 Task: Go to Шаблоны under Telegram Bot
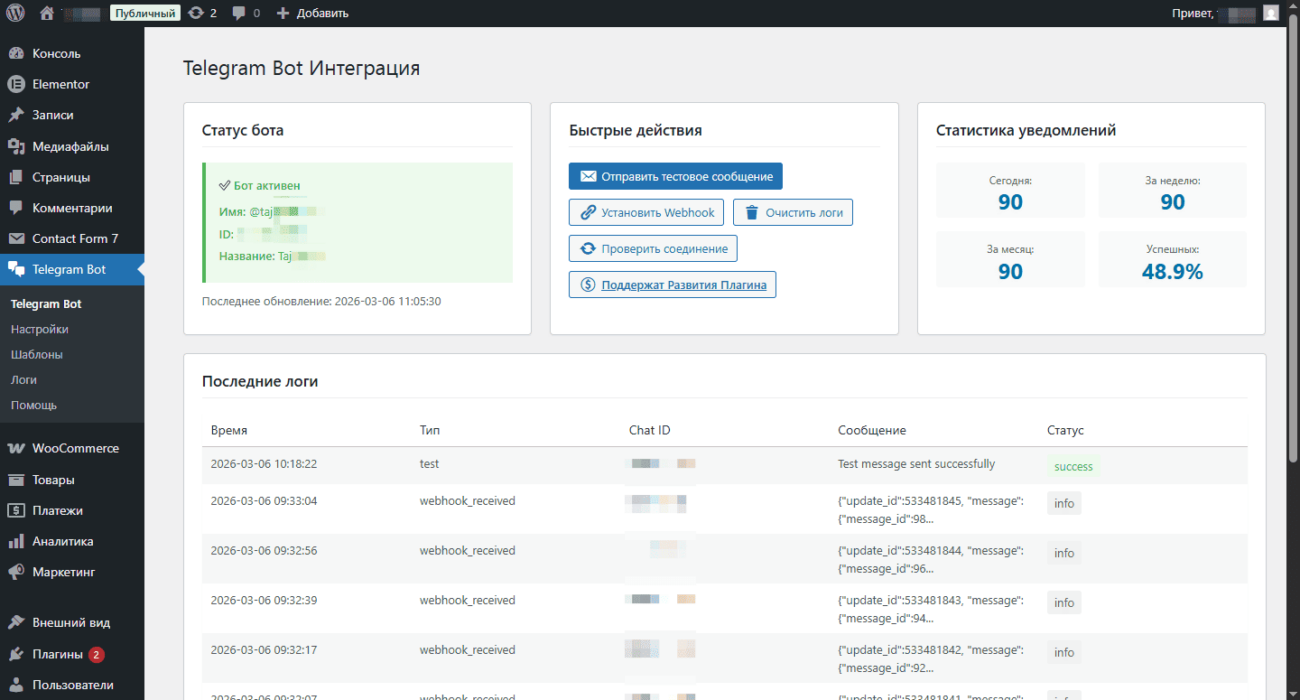coord(37,354)
